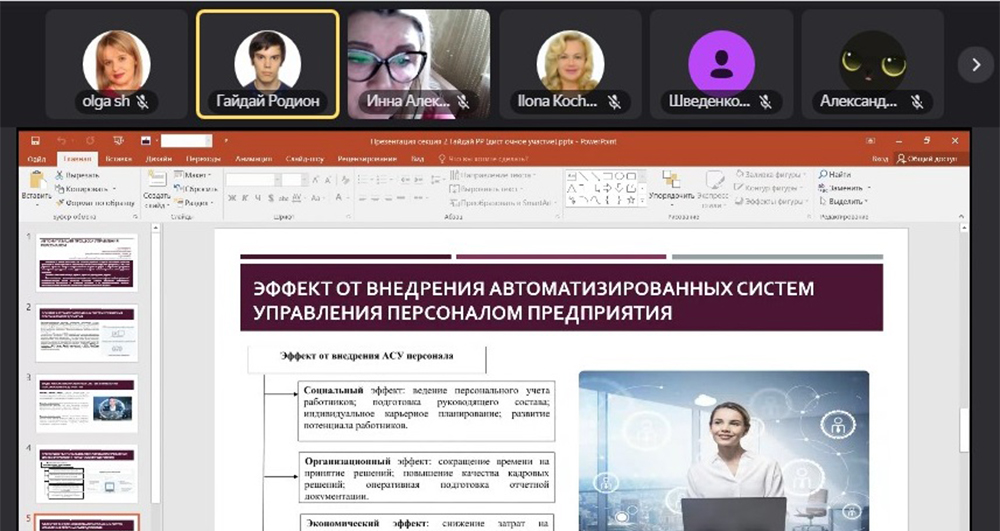The image size is (1000, 531).
Task: Open the font name combo box
Action: [253, 180]
